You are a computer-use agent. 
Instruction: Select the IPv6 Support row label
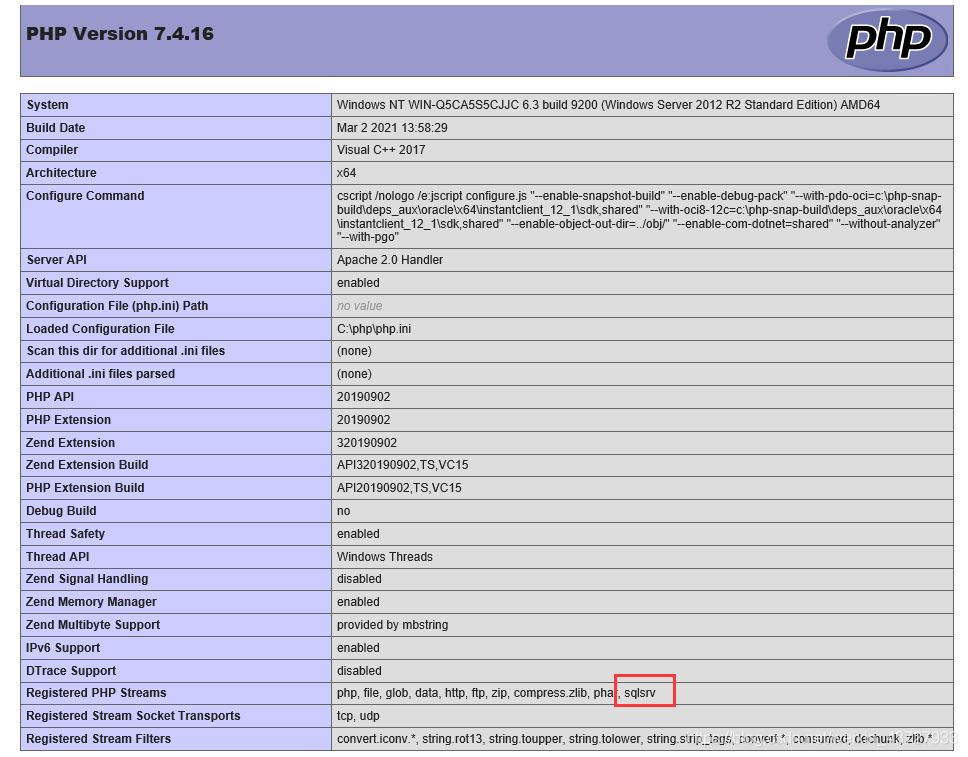pyautogui.click(x=56, y=647)
